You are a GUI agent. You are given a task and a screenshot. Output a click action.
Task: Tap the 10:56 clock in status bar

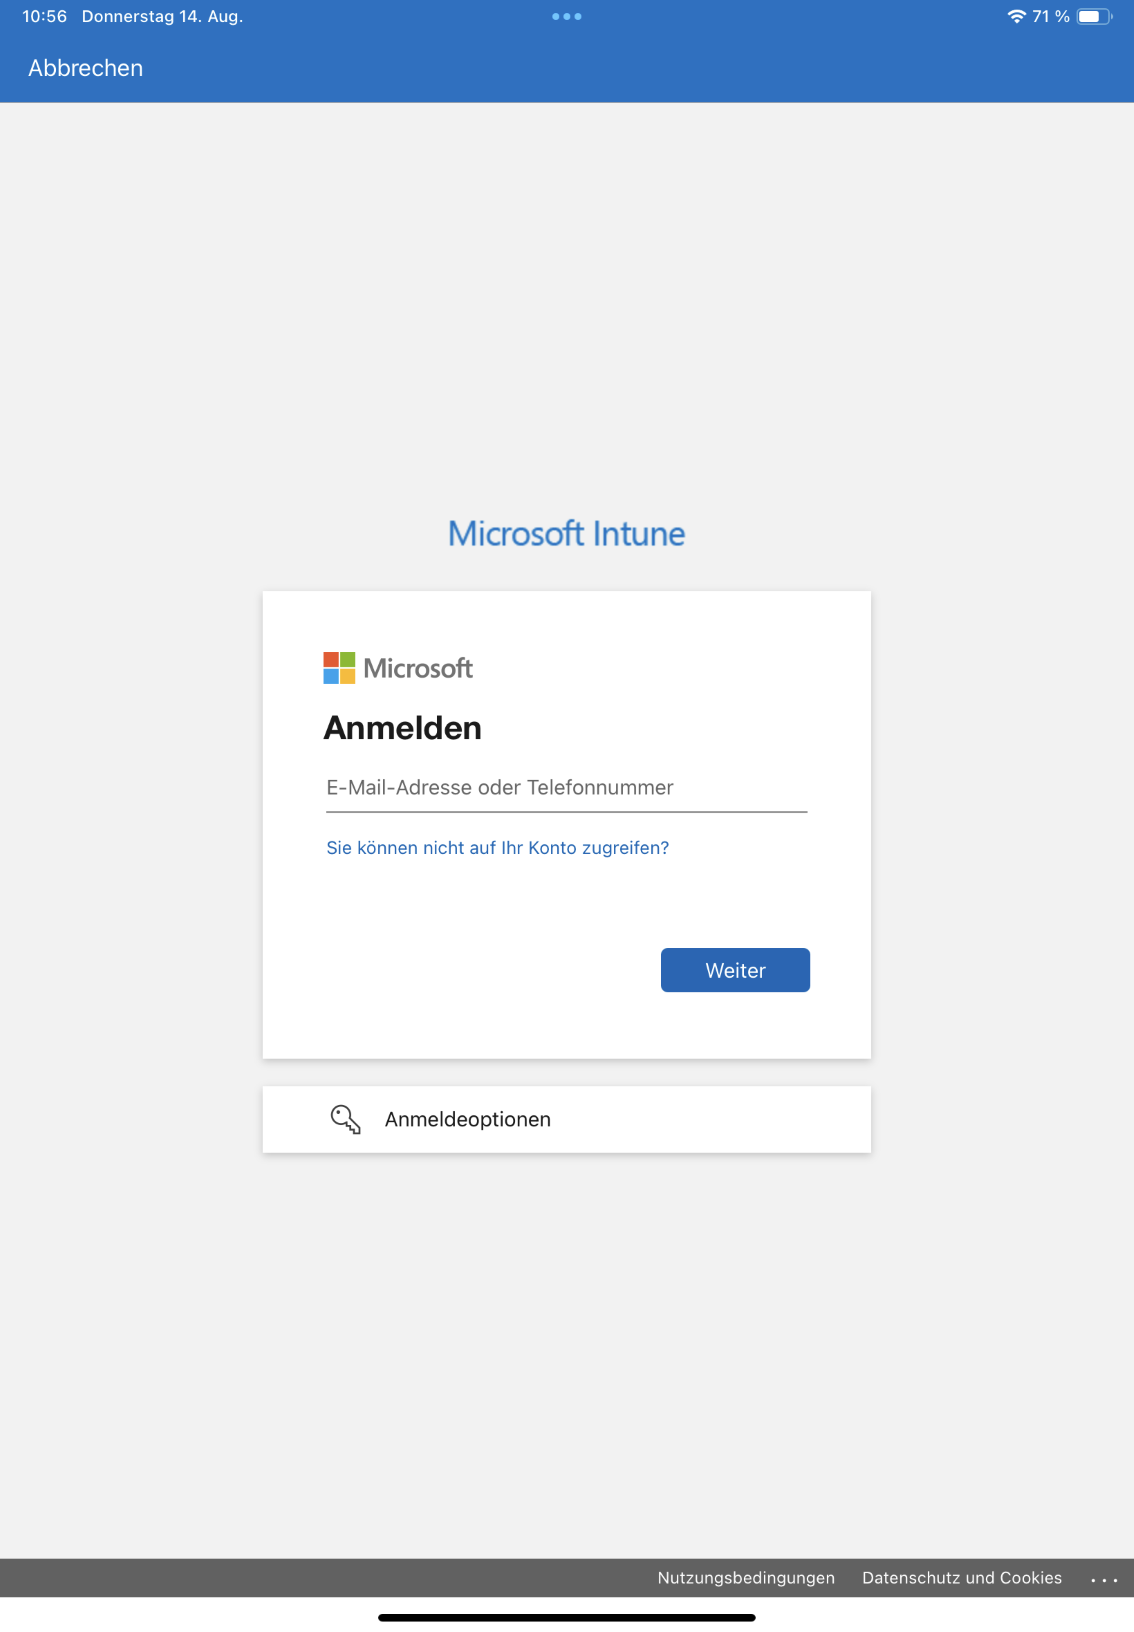click(x=45, y=16)
